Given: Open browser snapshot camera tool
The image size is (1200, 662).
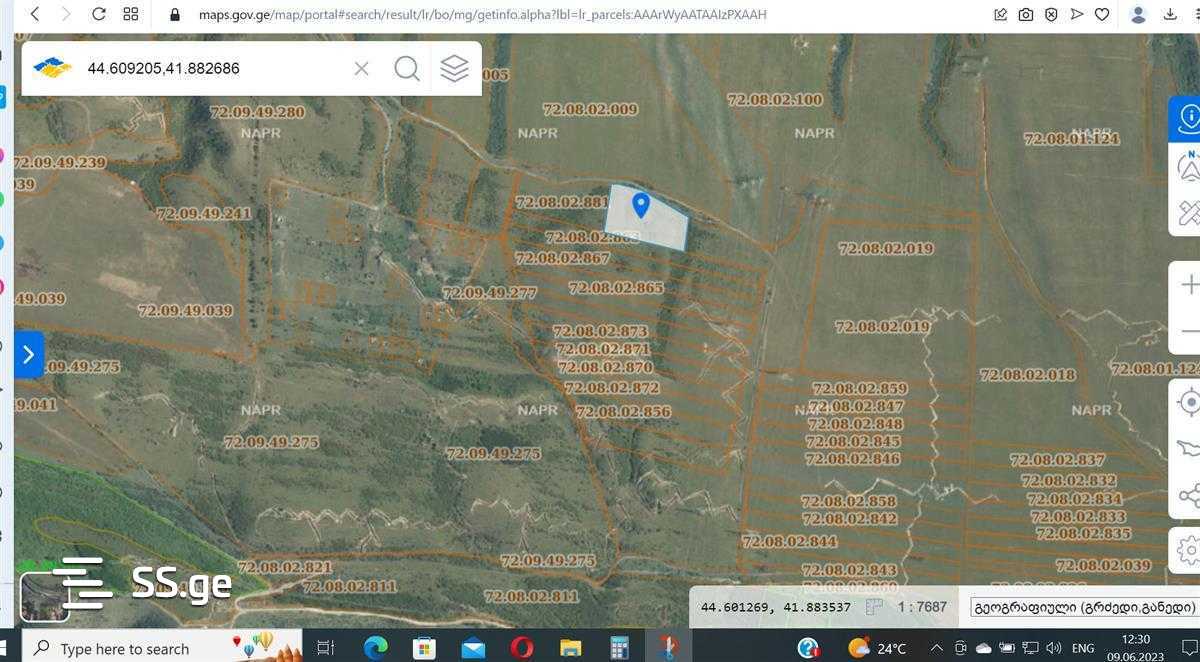Looking at the screenshot, I should coord(1026,14).
